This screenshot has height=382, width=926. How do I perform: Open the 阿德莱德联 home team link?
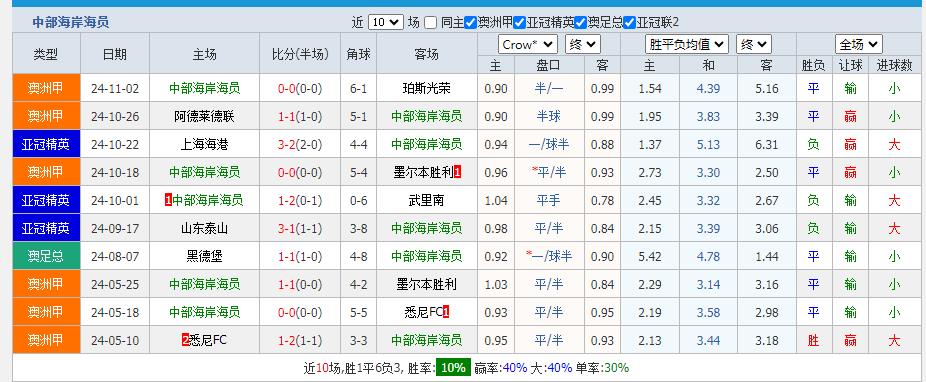[x=204, y=116]
